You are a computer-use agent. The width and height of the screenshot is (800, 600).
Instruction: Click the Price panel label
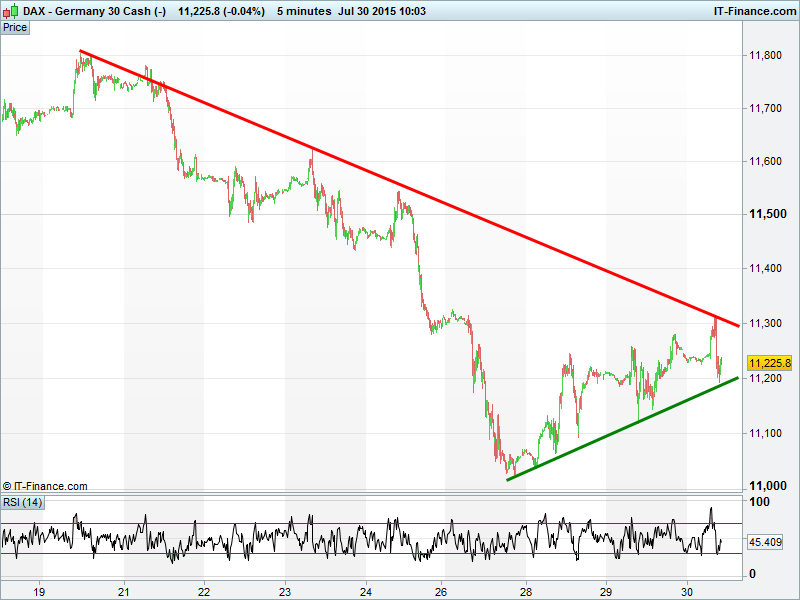coord(15,27)
